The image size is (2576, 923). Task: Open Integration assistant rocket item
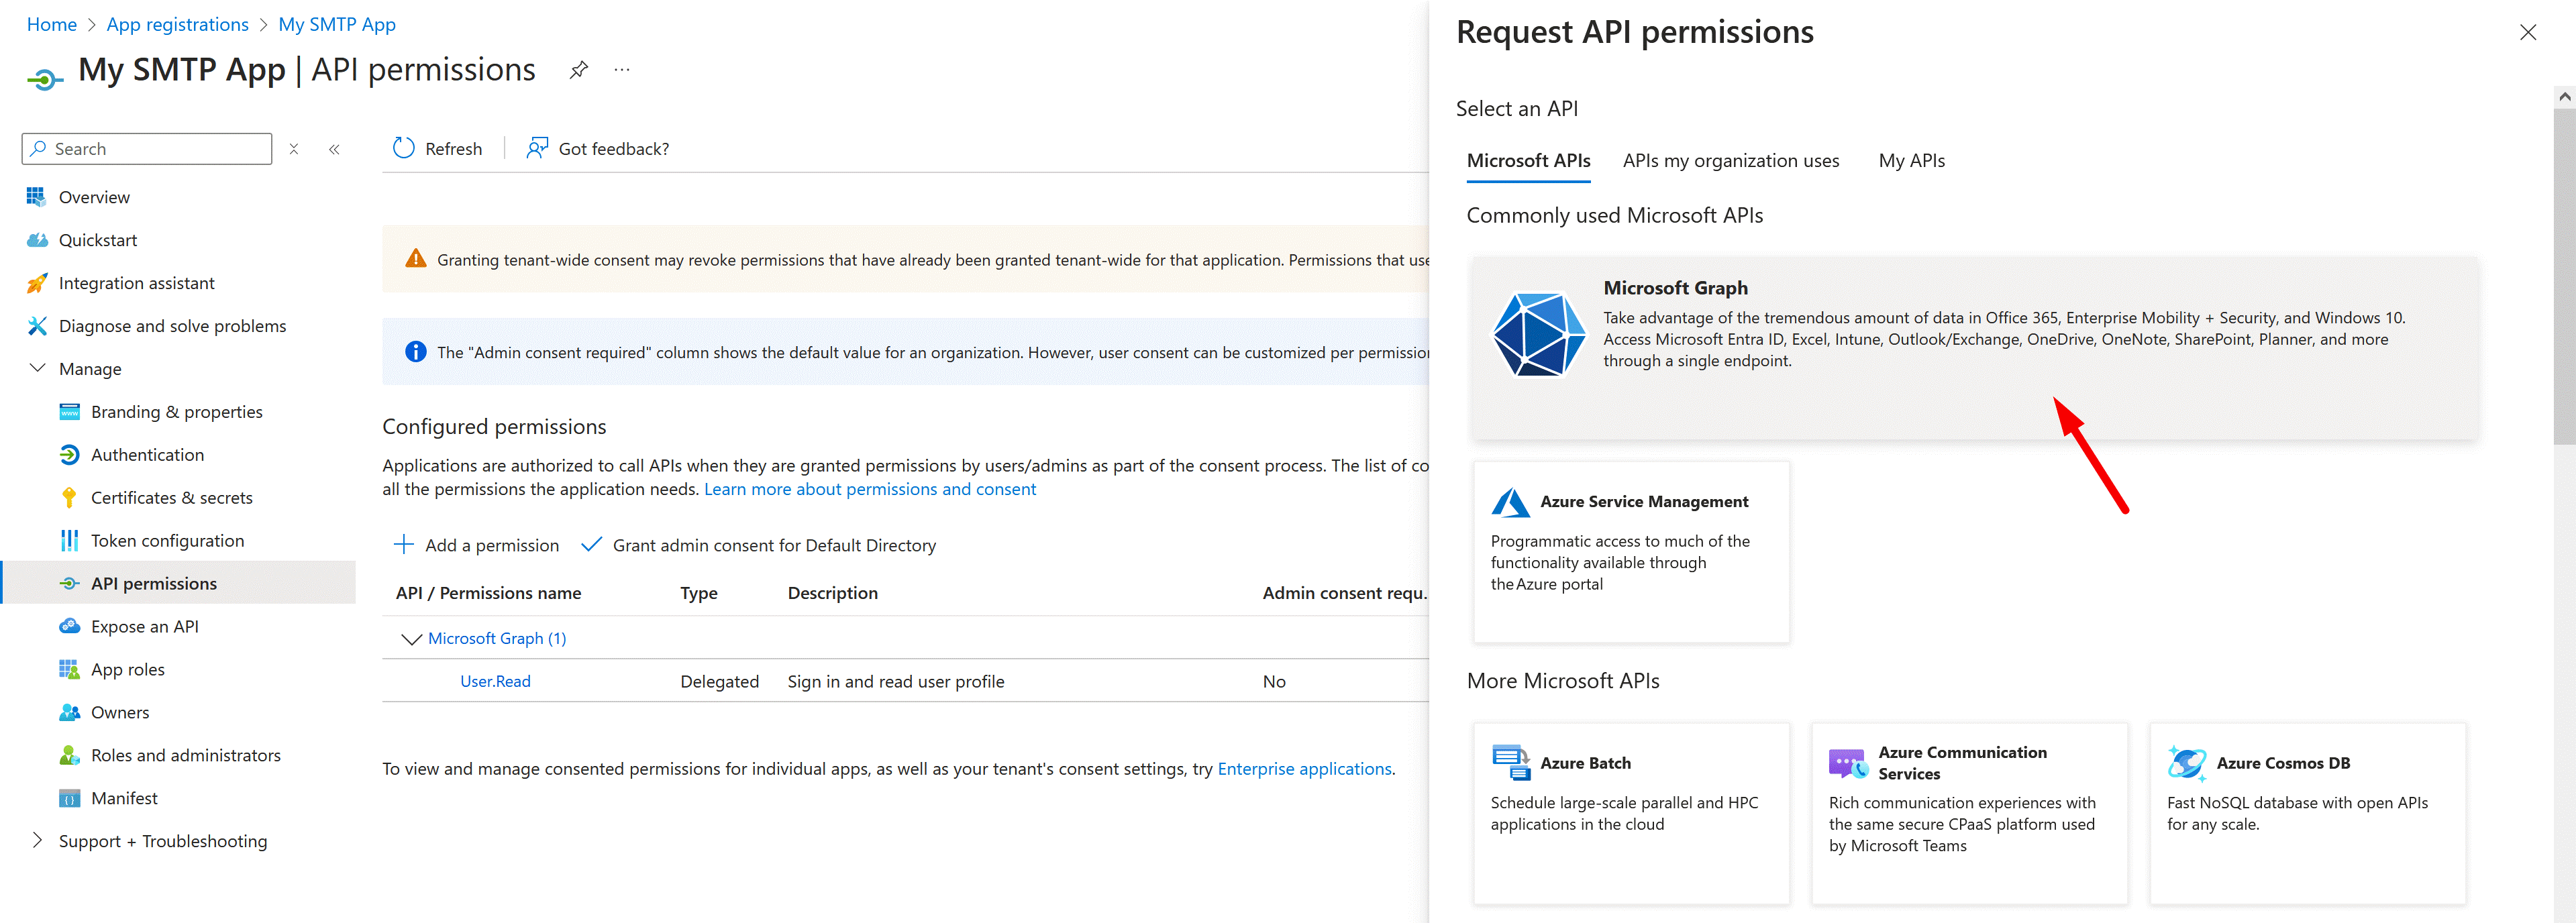click(136, 283)
